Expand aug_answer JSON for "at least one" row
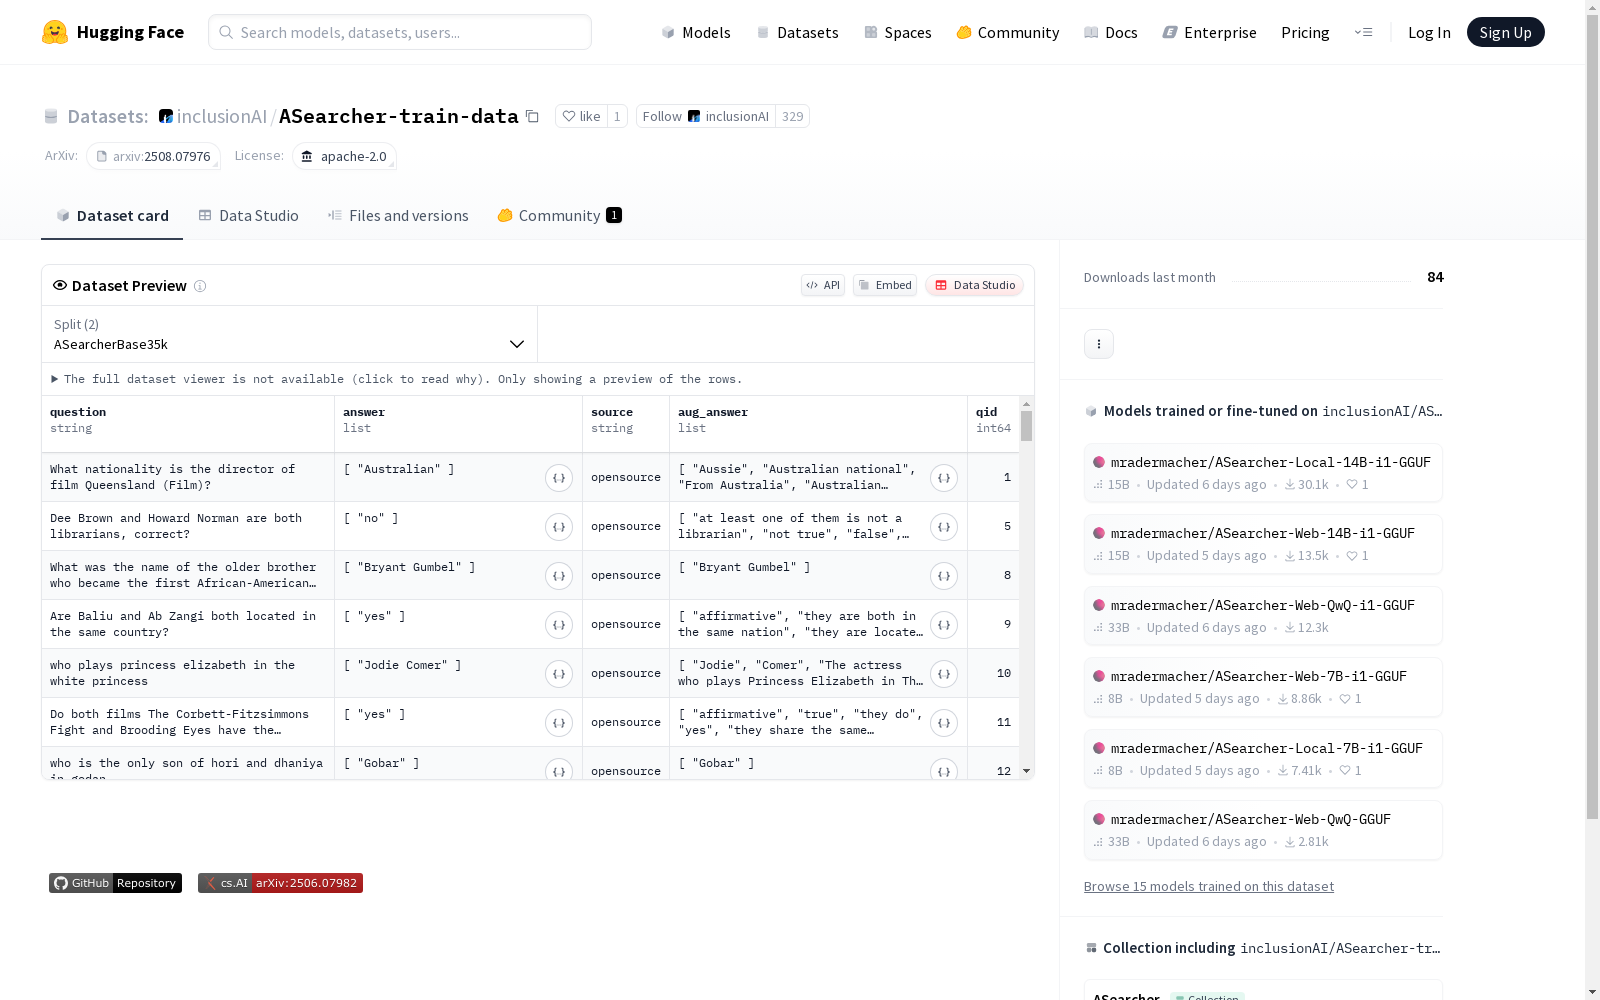The image size is (1600, 1000). (944, 527)
